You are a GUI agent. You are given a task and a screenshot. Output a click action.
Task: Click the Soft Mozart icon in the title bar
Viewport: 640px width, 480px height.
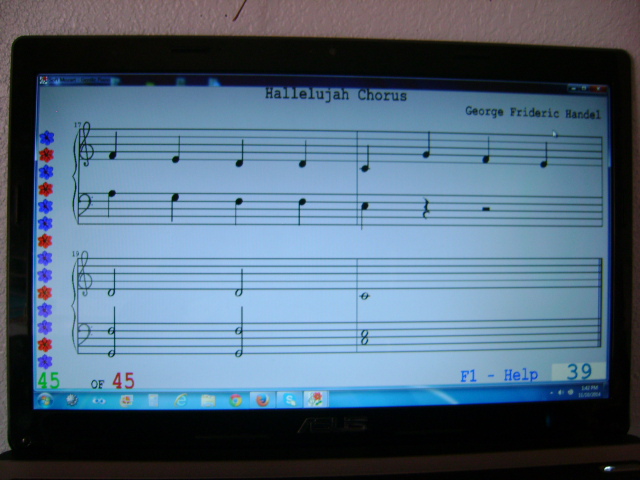[43, 80]
